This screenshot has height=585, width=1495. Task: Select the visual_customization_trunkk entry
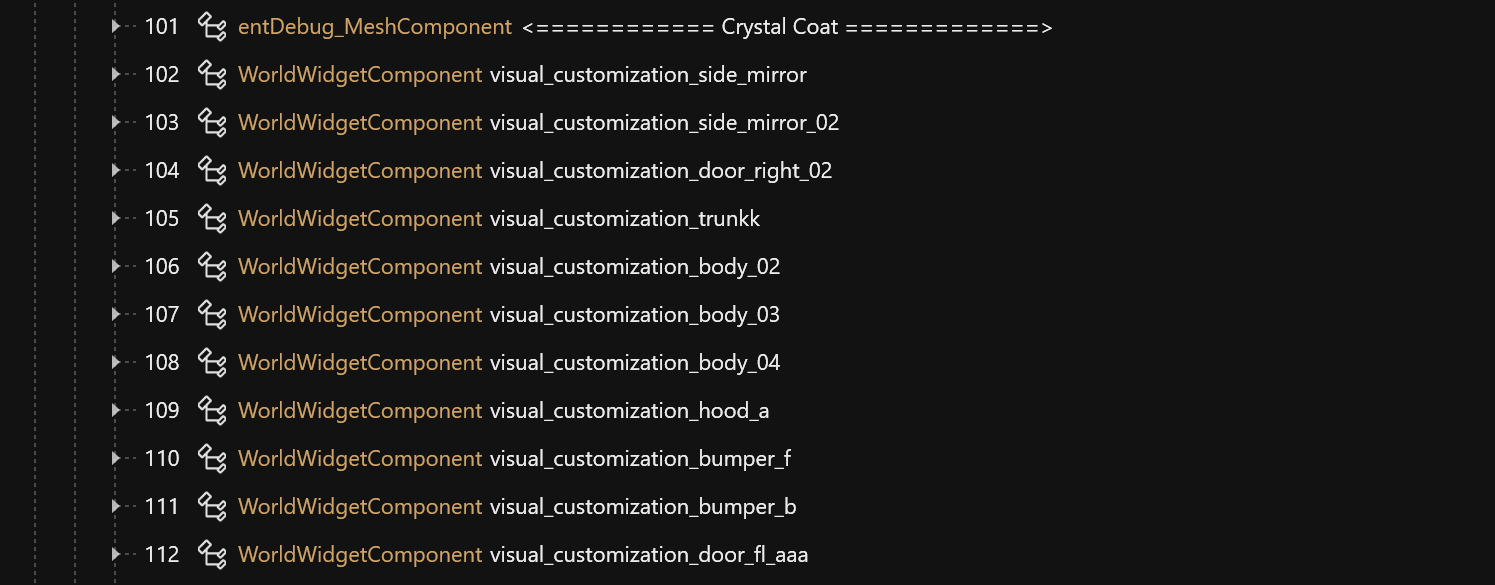[625, 219]
